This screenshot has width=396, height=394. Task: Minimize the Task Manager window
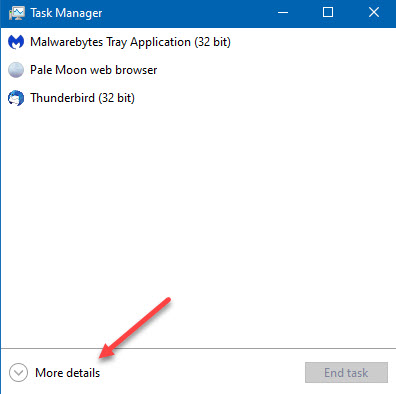(x=283, y=13)
